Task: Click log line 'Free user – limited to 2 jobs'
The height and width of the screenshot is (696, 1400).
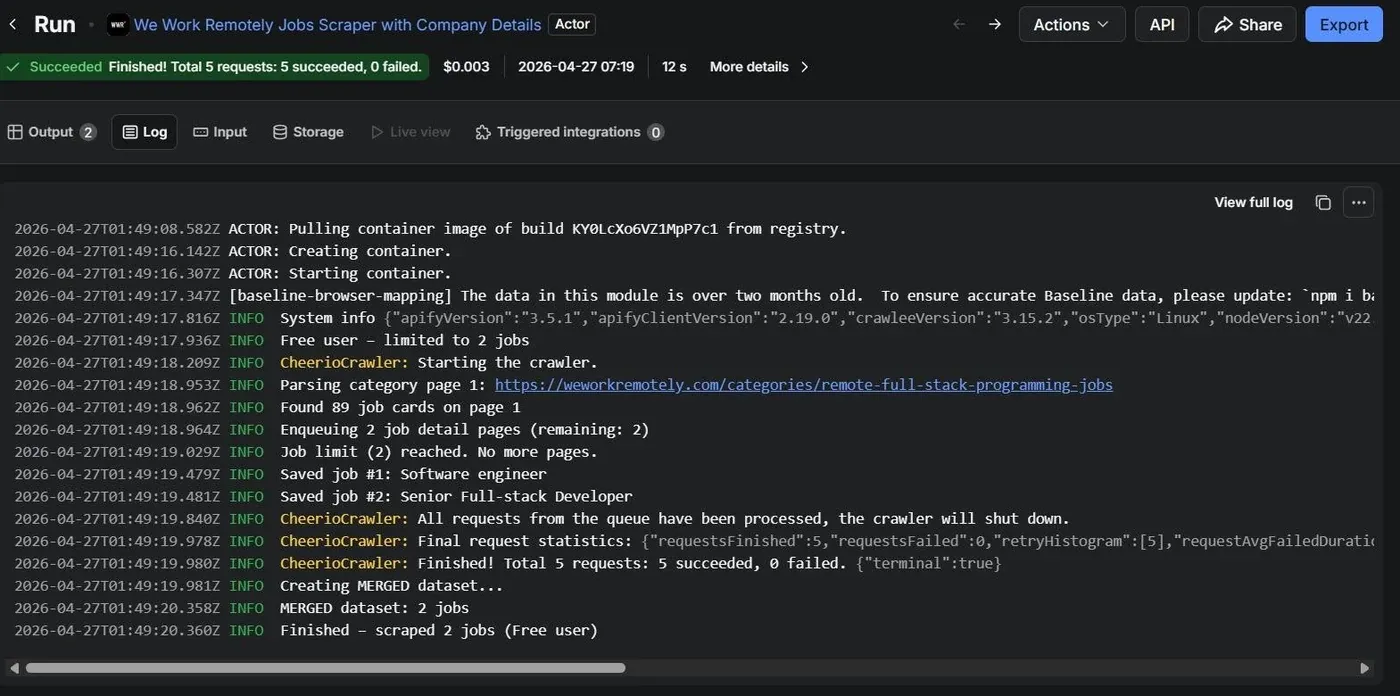Action: [272, 340]
